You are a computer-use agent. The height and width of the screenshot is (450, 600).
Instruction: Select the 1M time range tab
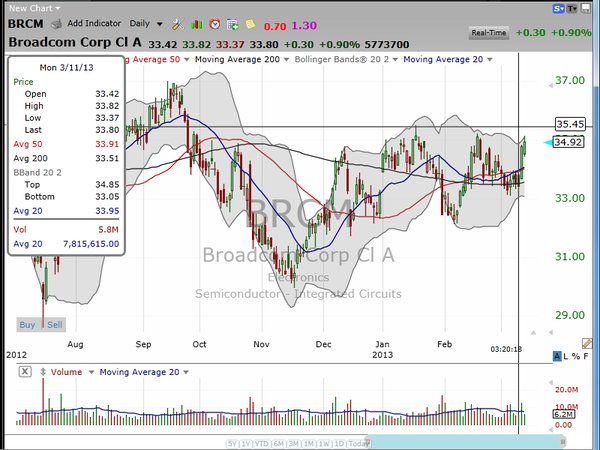coord(309,444)
